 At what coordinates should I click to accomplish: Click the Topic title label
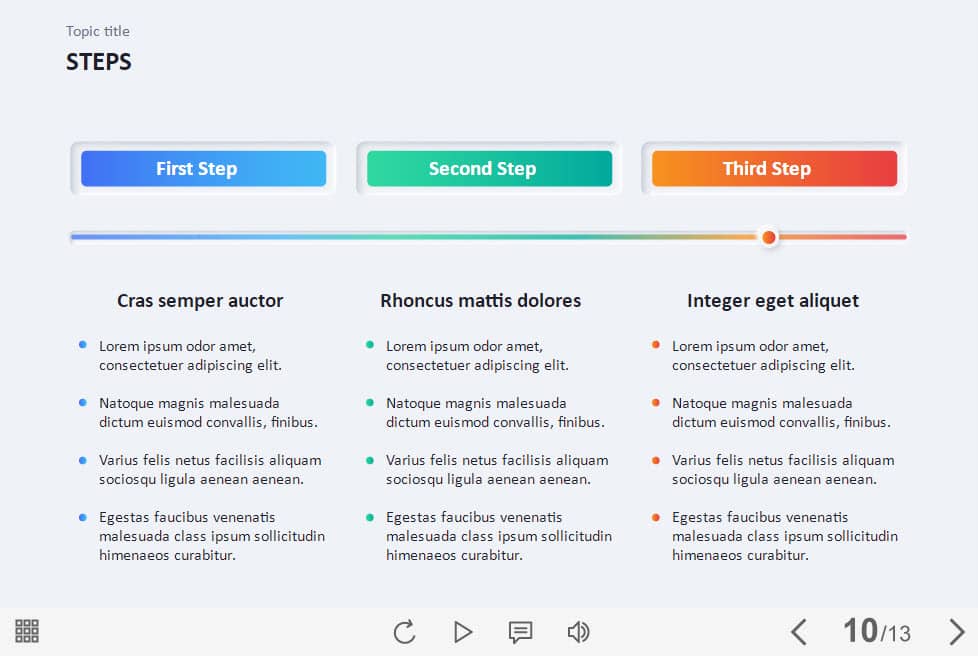point(97,31)
